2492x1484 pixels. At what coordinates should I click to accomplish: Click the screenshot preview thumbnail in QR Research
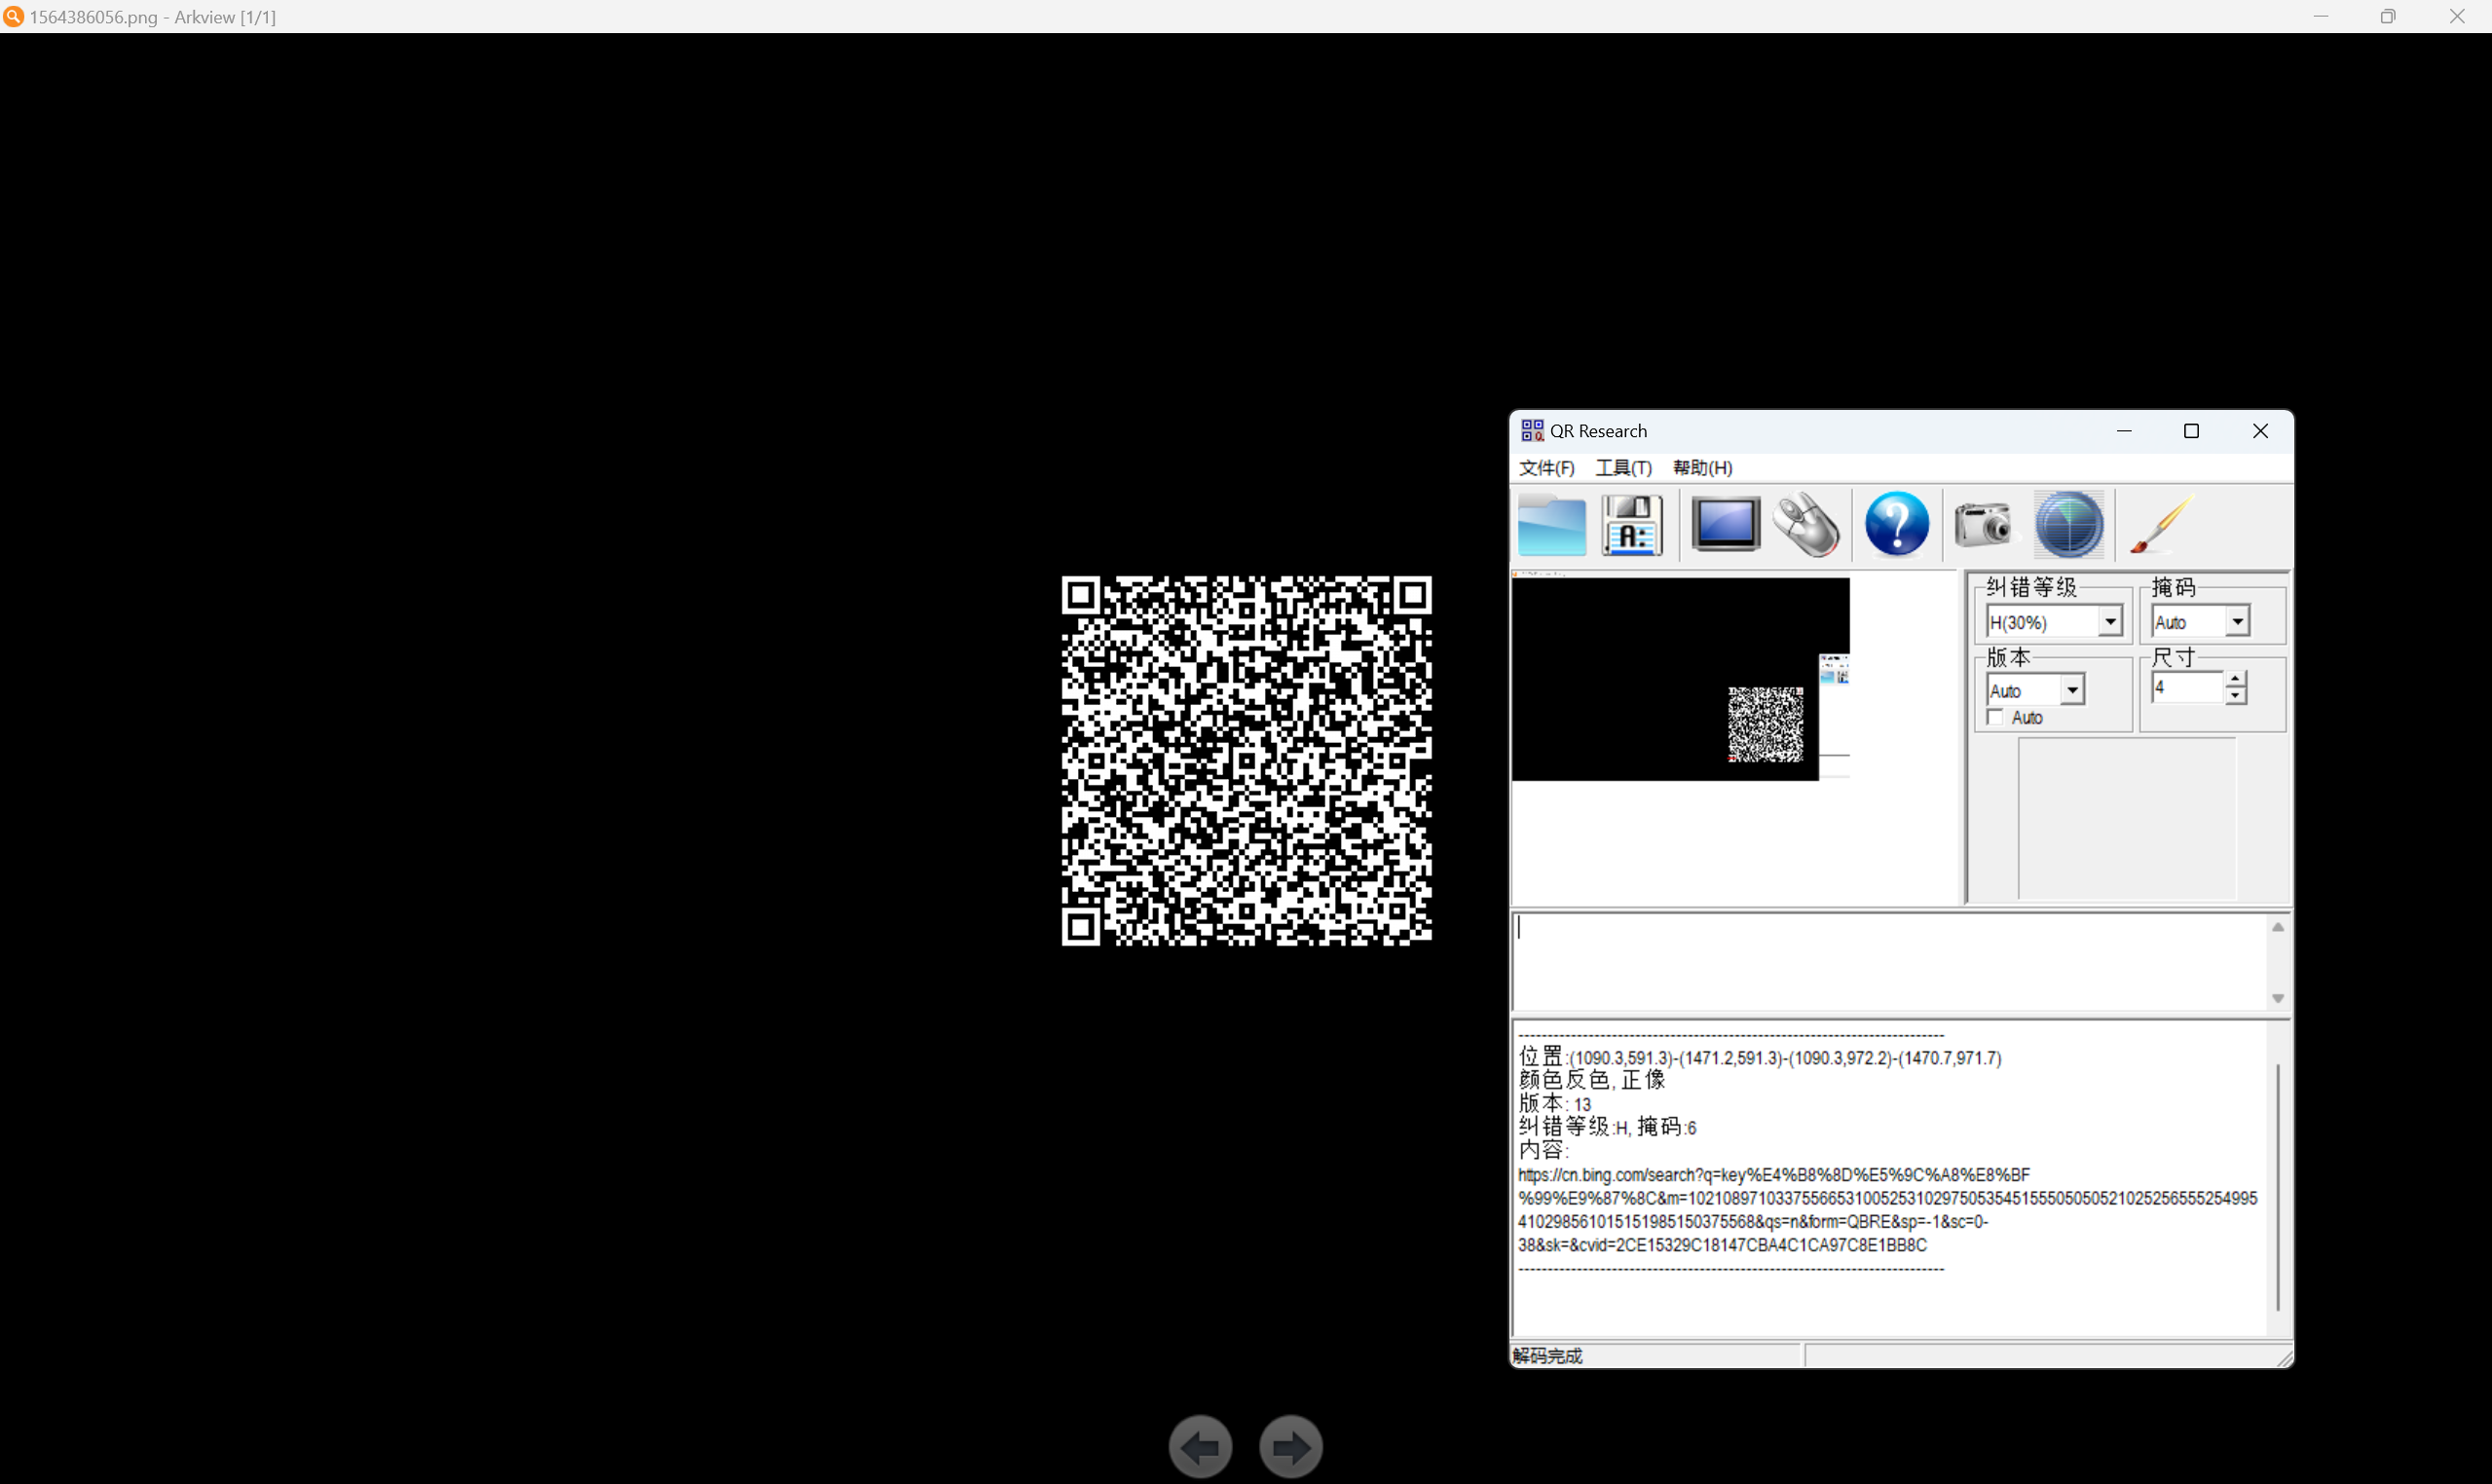[1680, 678]
